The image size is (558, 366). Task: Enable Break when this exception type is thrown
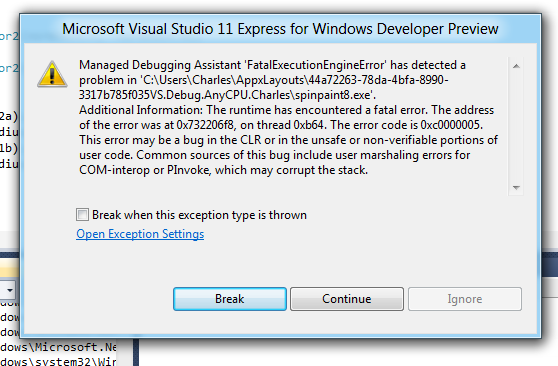(x=82, y=215)
